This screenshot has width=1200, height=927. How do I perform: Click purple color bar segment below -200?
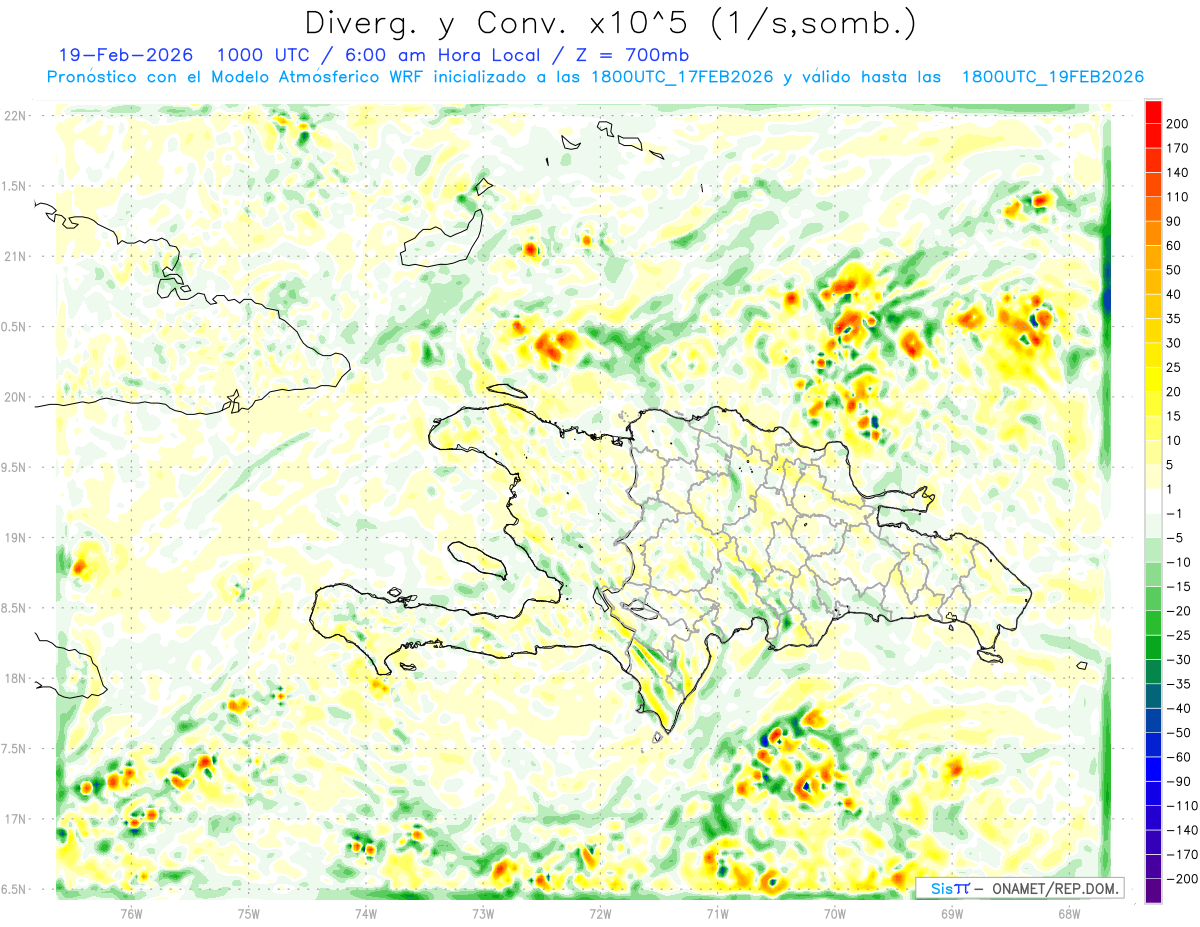tap(1153, 890)
